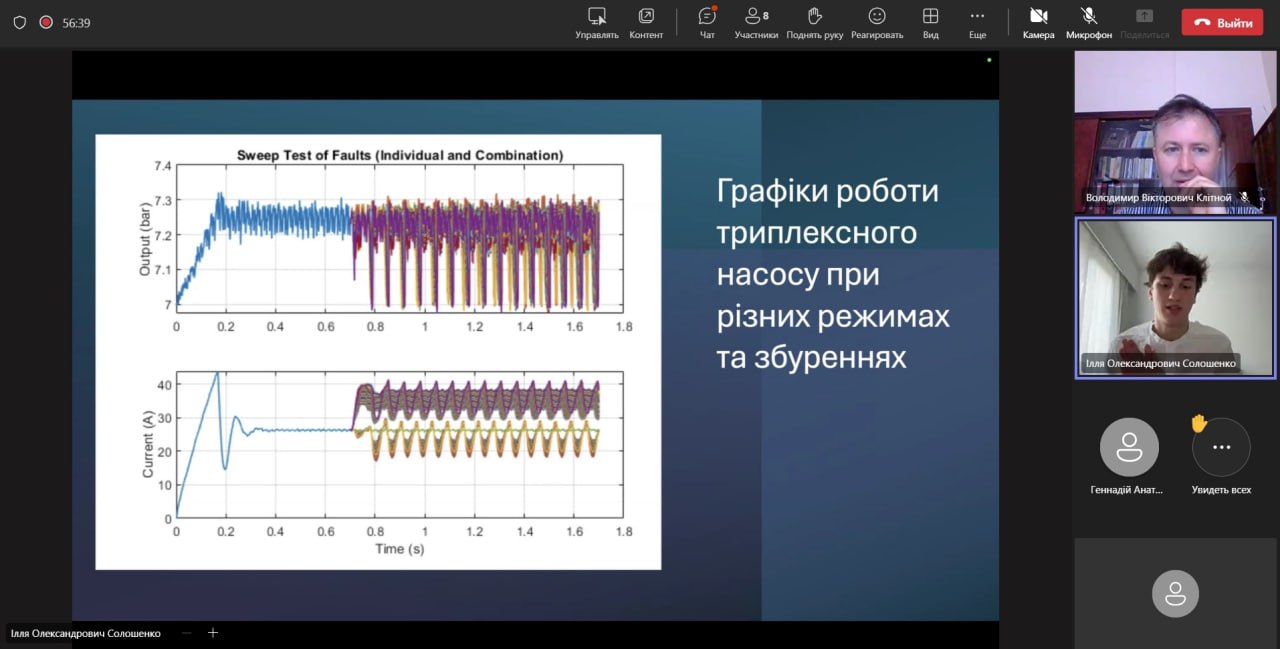
Task: Click the Sweep Test of Faults chart title
Action: coord(400,155)
